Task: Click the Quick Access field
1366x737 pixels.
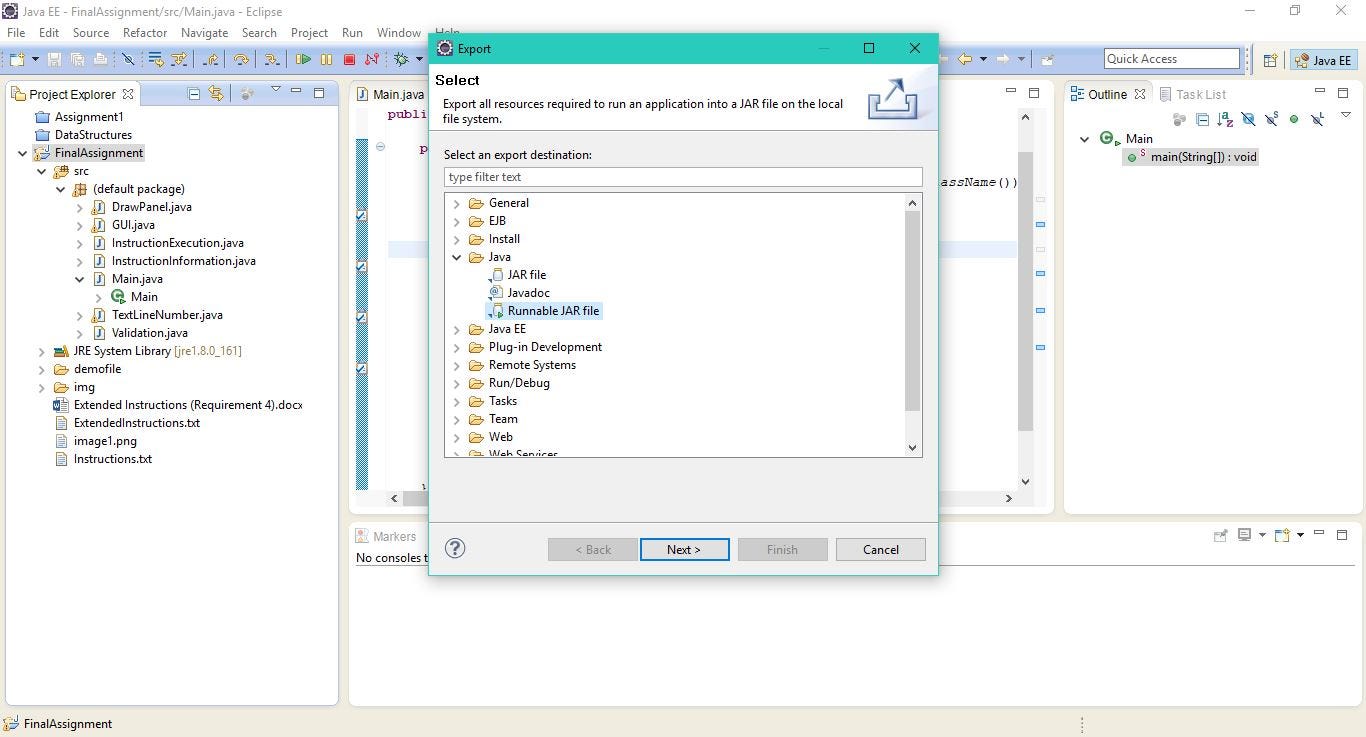Action: coord(1172,59)
